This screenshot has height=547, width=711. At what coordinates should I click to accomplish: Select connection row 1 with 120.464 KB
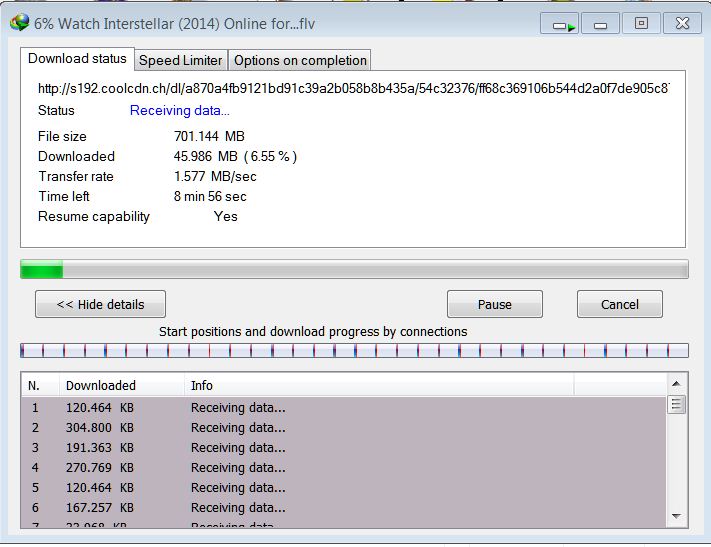click(344, 408)
